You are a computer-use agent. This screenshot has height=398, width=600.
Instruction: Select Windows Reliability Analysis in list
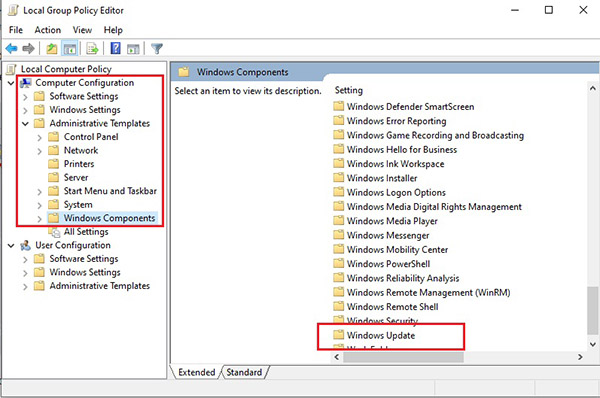[403, 278]
